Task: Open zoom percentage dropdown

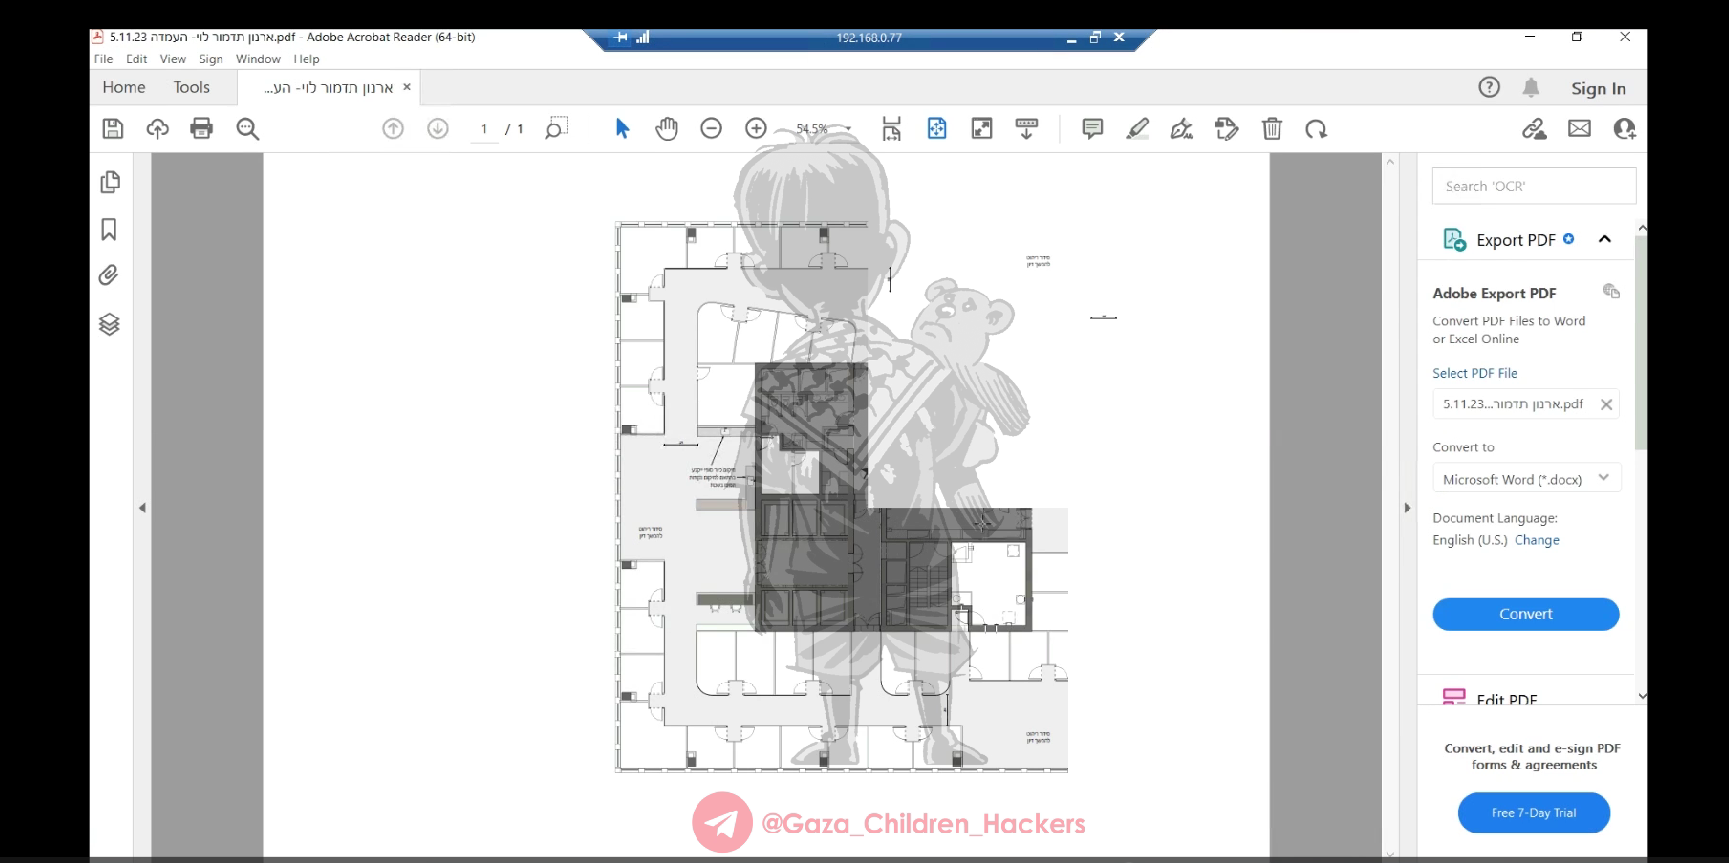Action: click(848, 129)
